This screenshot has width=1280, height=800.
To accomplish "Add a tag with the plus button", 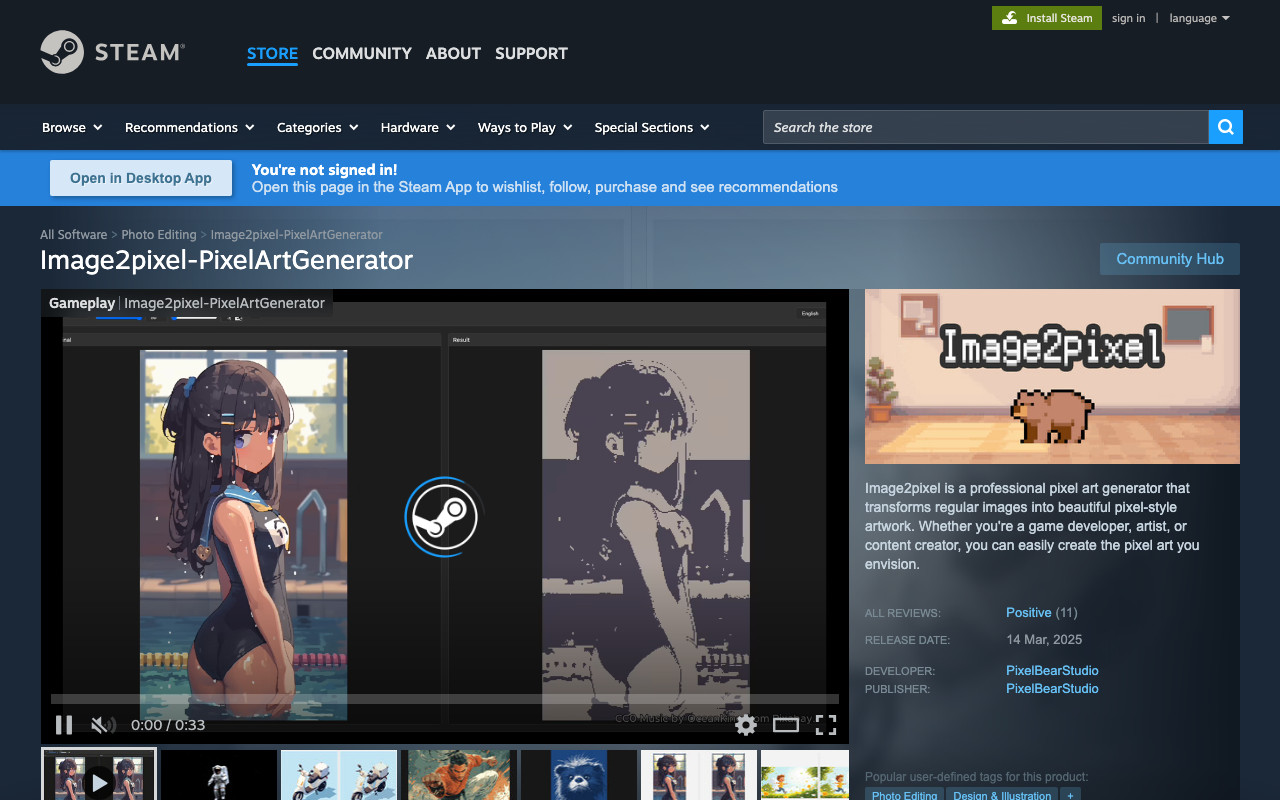I will click(1071, 795).
